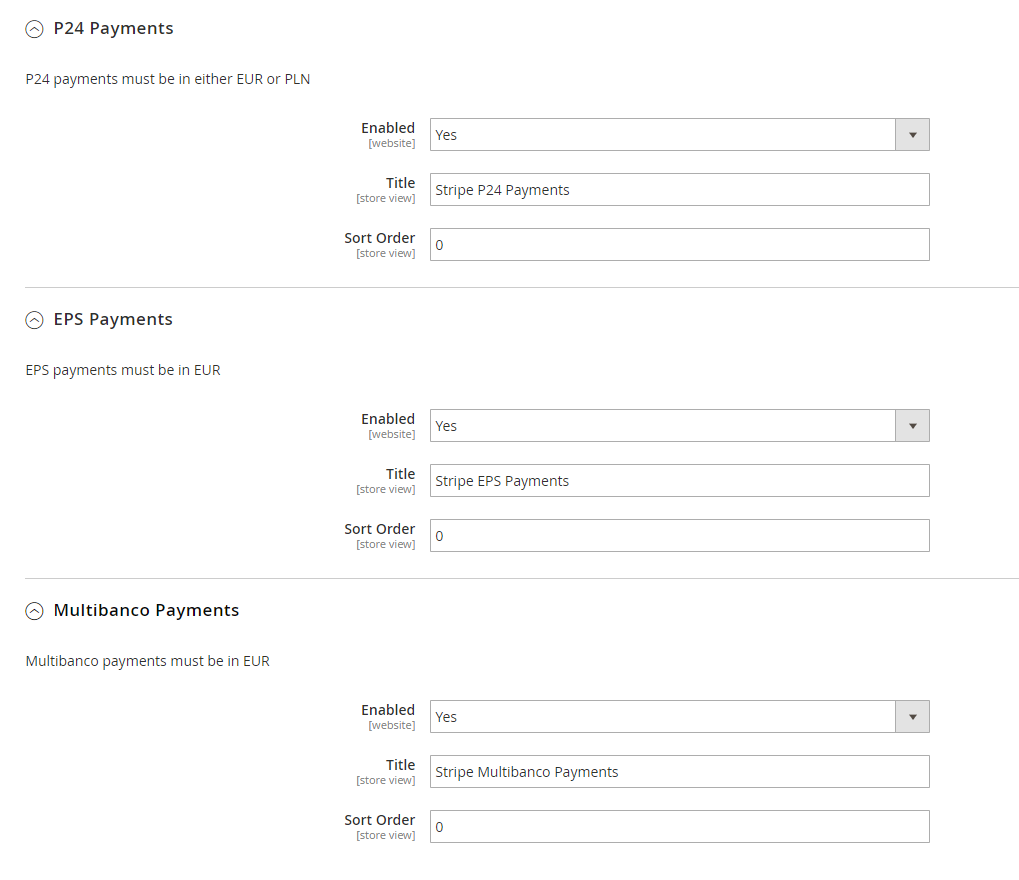Collapse the EPS Payments section heading
Viewport: 1019px width, 880px height.
(x=112, y=319)
